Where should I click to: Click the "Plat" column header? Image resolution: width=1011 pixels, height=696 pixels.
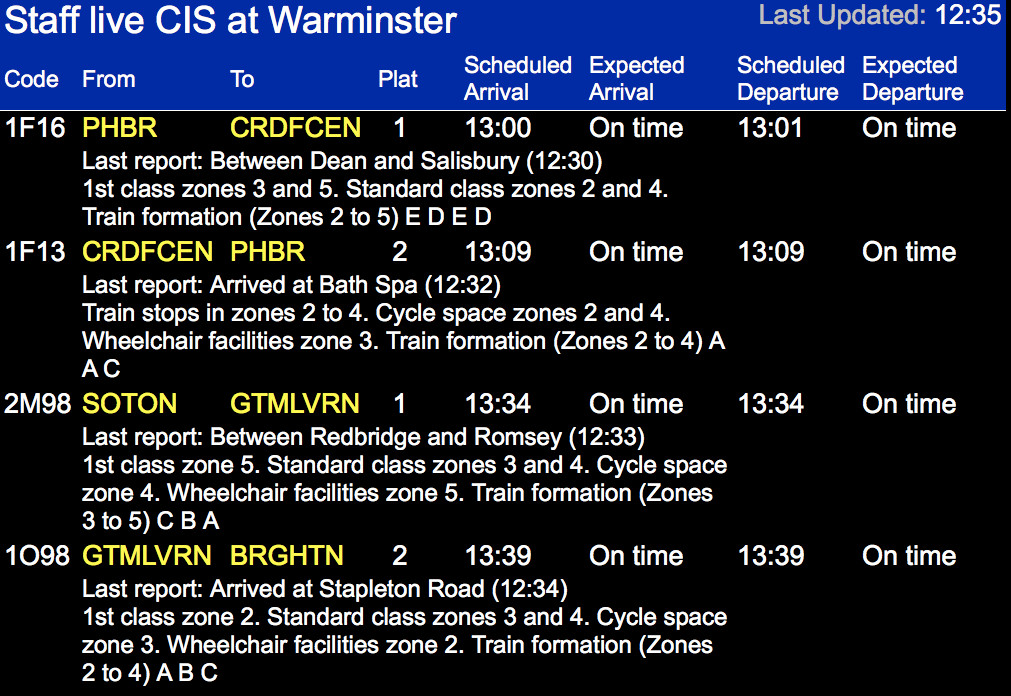coord(397,79)
